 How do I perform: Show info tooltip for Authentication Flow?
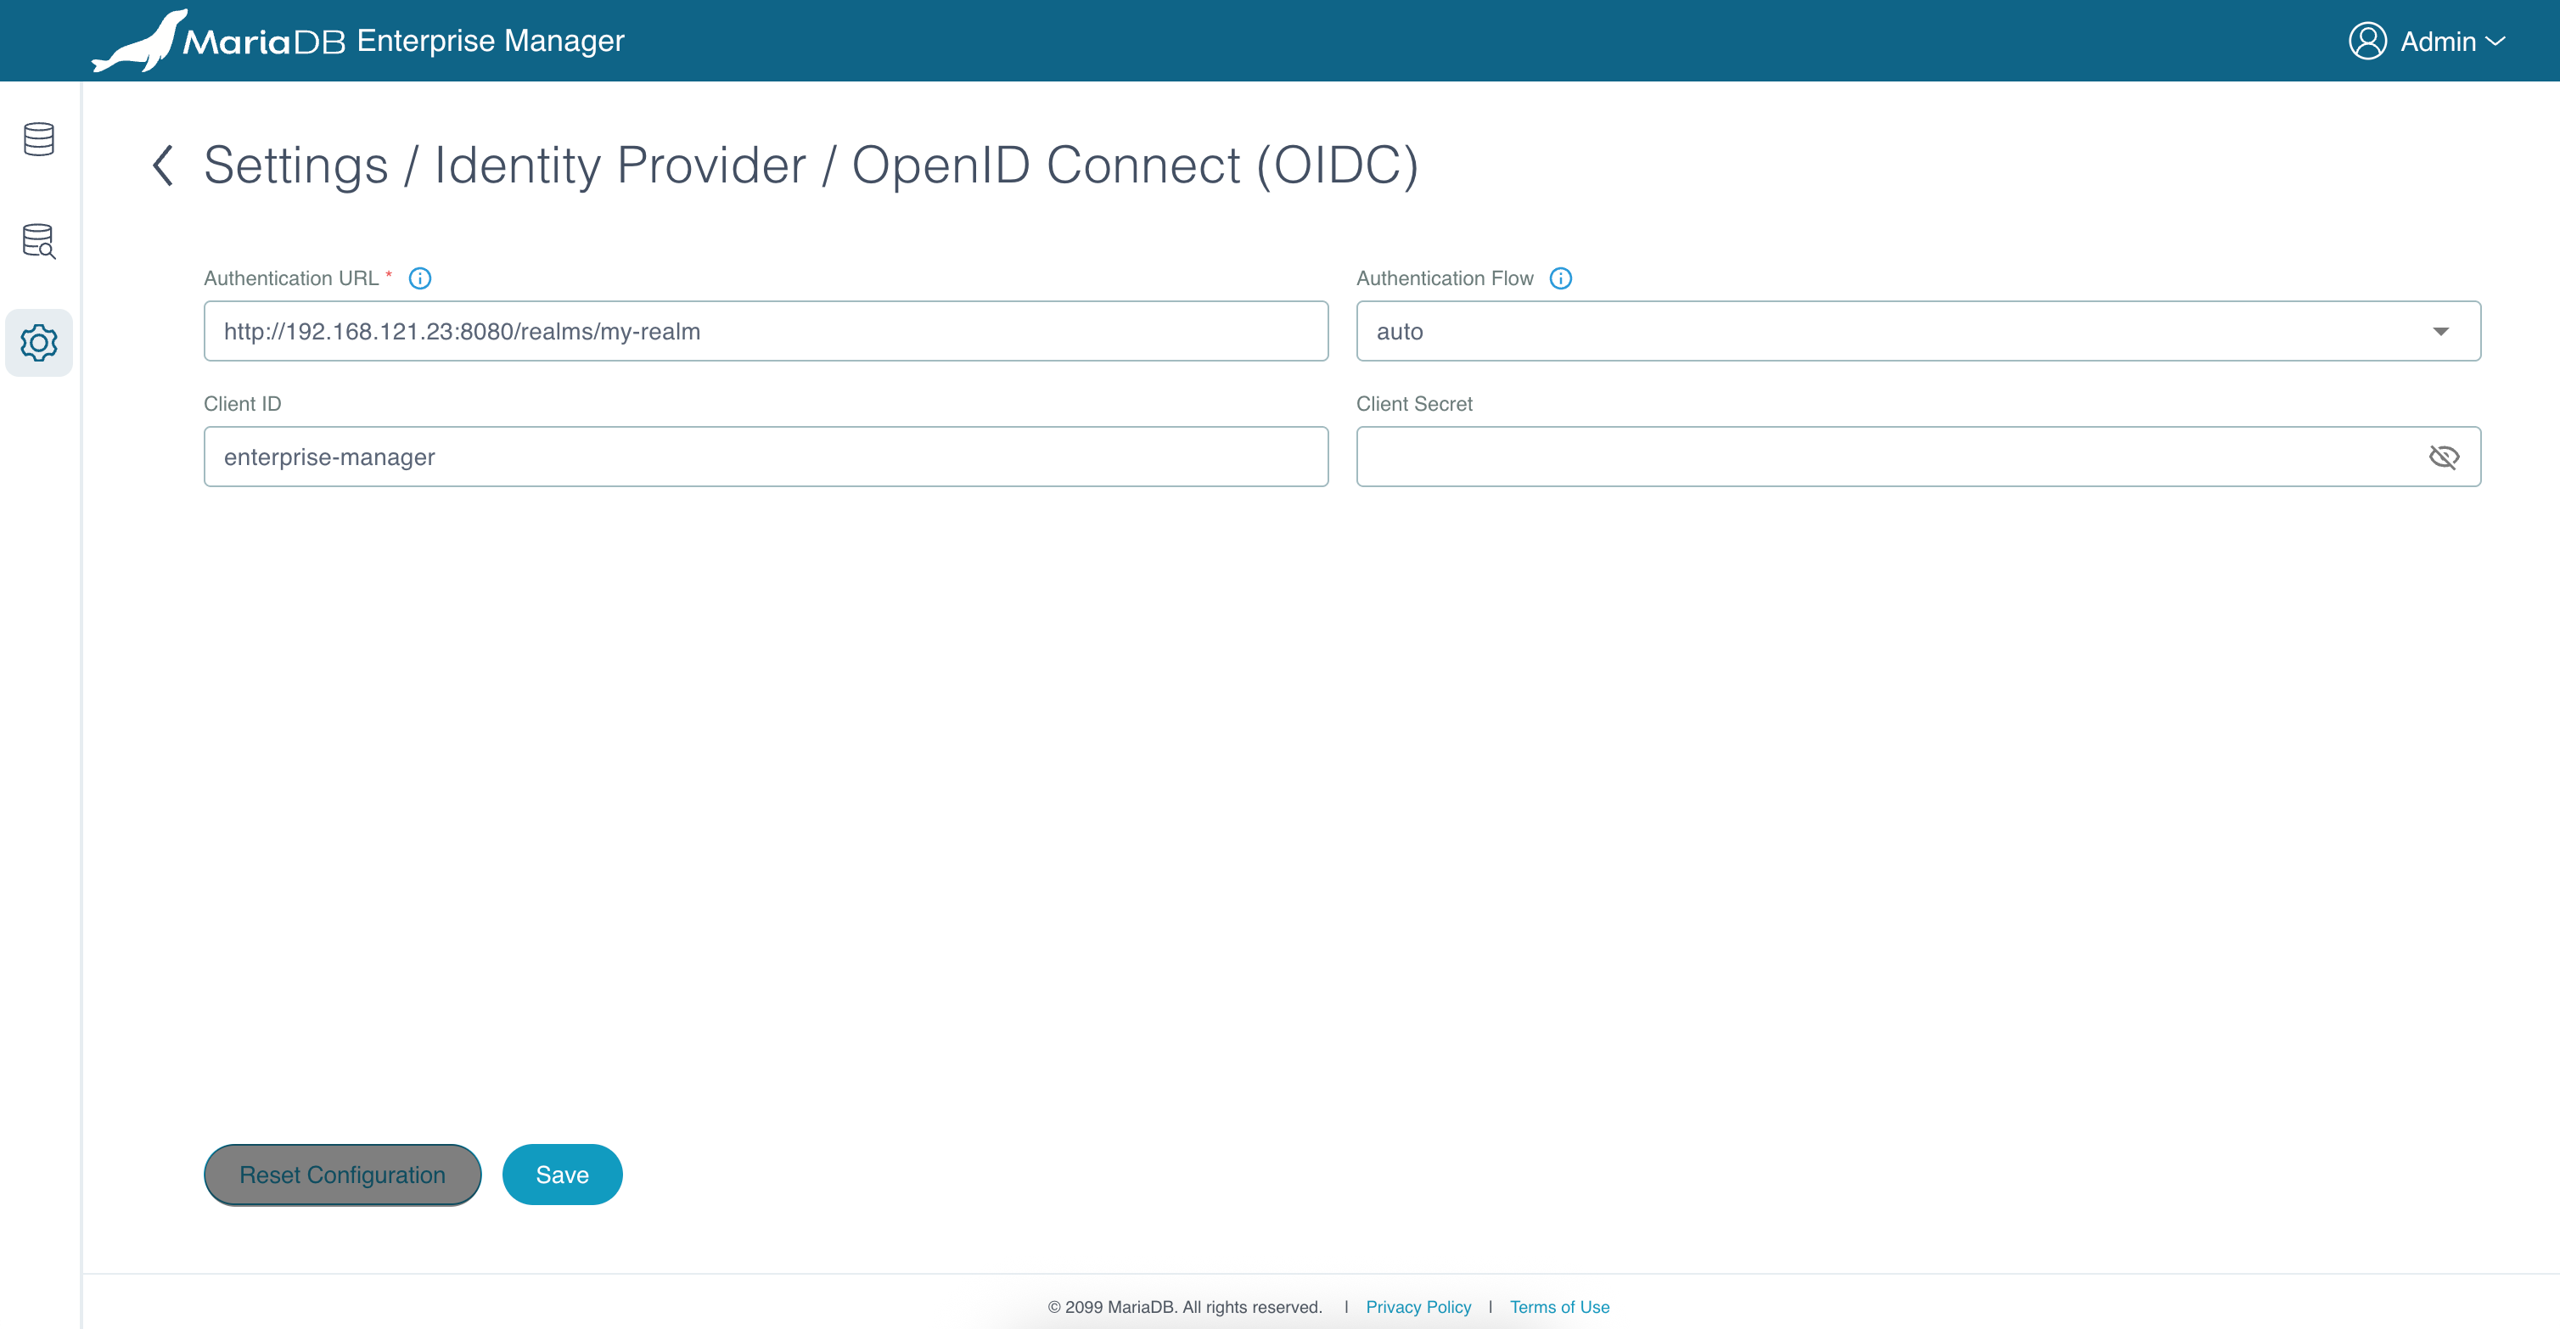1560,279
